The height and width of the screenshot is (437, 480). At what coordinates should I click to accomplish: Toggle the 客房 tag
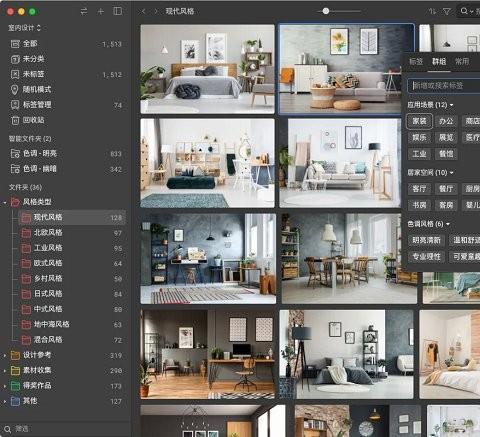[446, 205]
